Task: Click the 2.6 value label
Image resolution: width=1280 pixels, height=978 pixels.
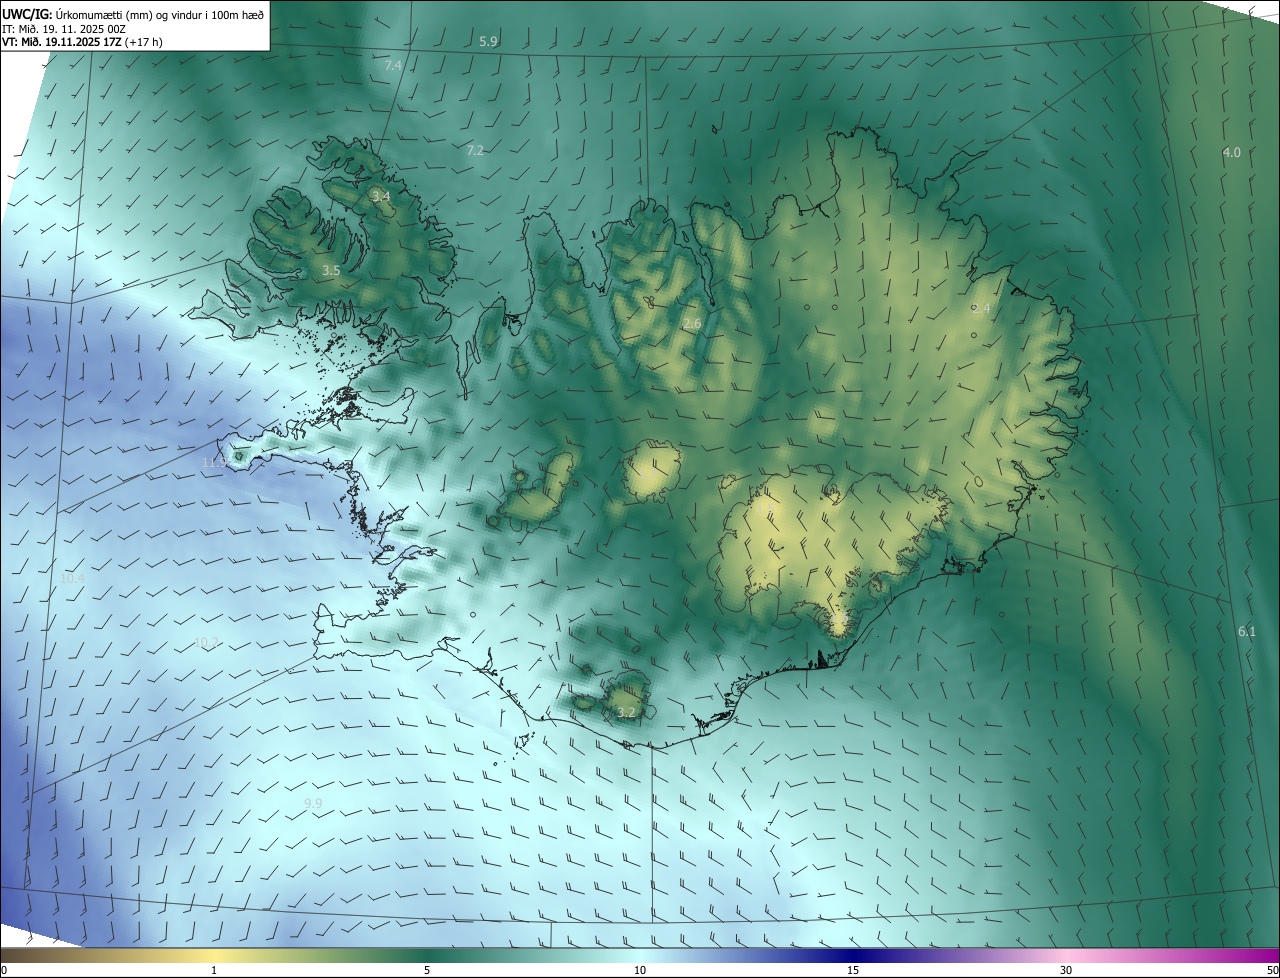Action: [x=692, y=324]
